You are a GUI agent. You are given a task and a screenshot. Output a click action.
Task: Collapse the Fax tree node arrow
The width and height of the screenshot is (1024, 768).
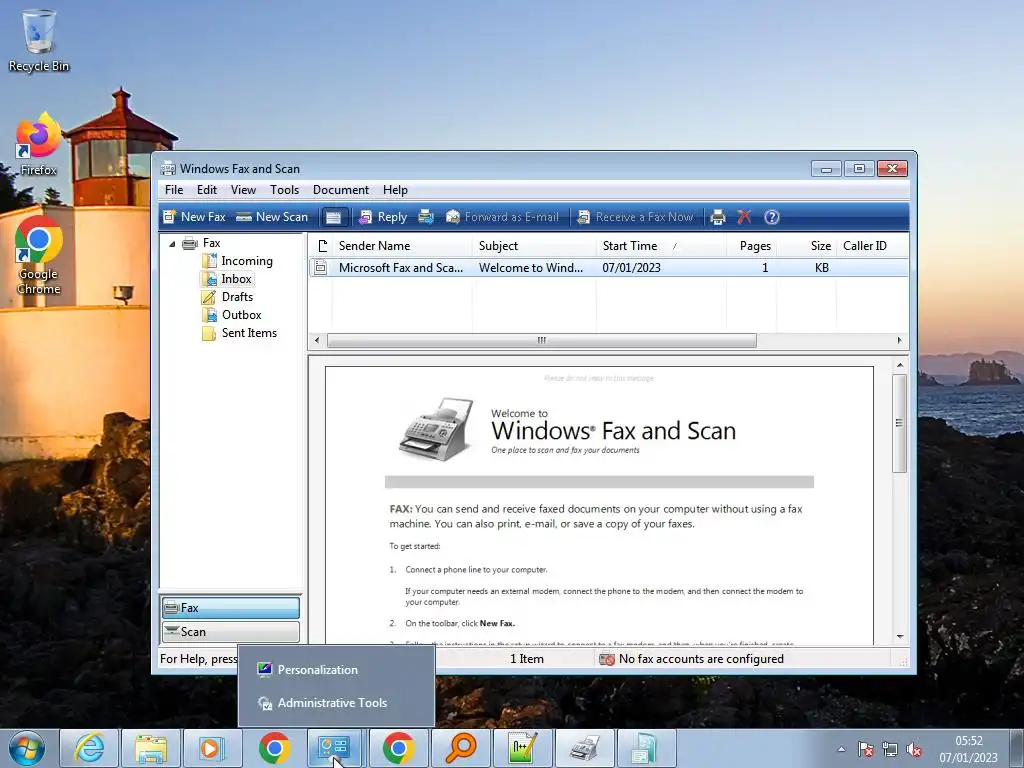(172, 244)
